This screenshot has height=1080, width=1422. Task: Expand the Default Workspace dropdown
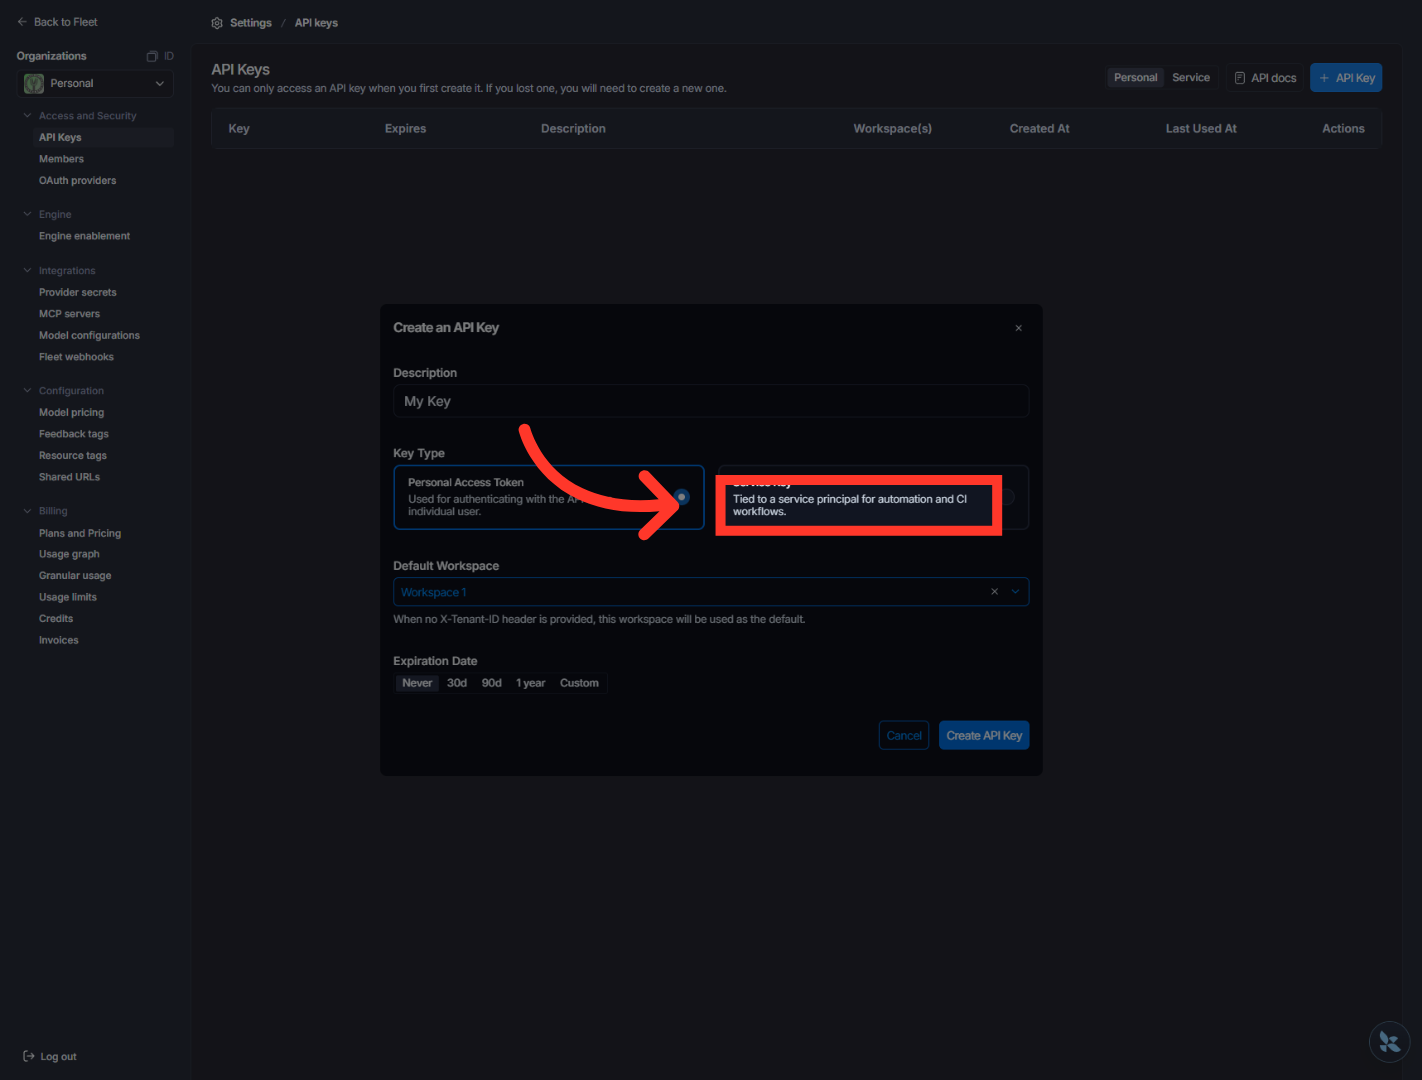coord(1015,592)
